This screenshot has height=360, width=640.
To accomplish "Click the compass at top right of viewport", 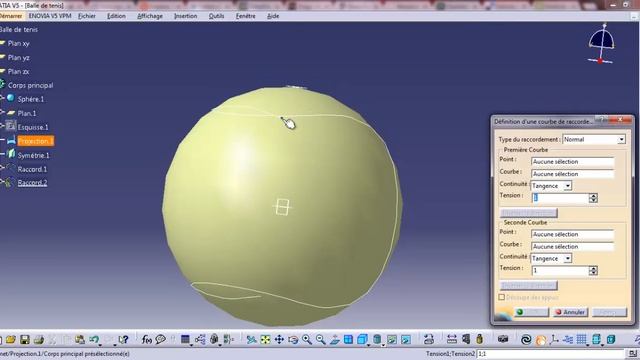I will (601, 44).
